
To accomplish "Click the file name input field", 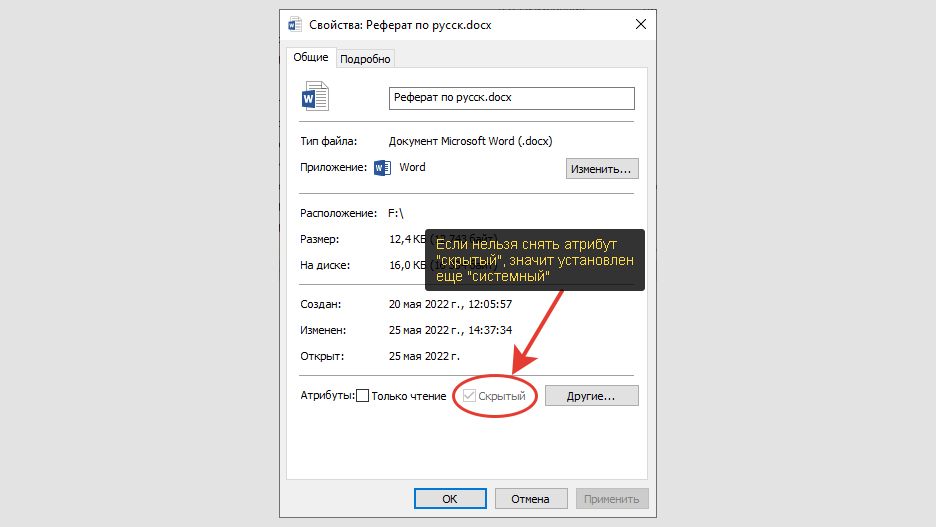I will click(512, 98).
